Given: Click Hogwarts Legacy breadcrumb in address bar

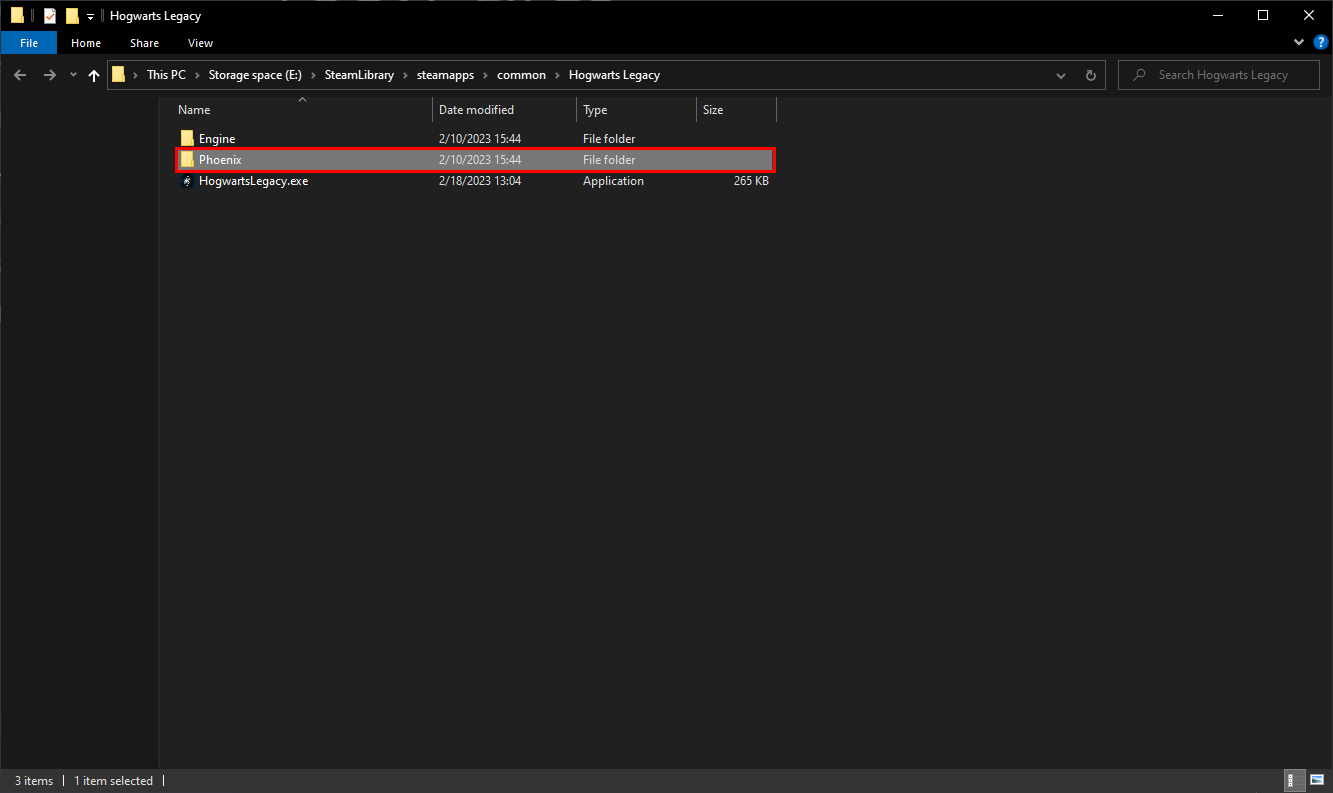Looking at the screenshot, I should [614, 75].
